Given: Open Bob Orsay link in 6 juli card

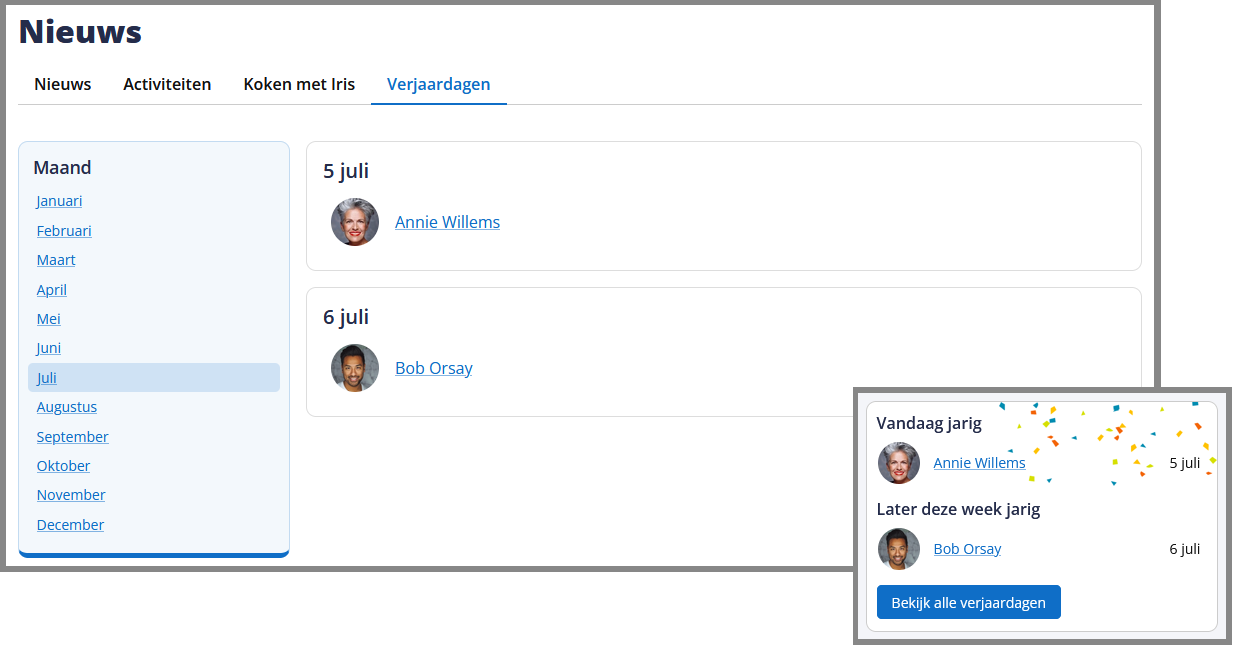Looking at the screenshot, I should [x=433, y=368].
